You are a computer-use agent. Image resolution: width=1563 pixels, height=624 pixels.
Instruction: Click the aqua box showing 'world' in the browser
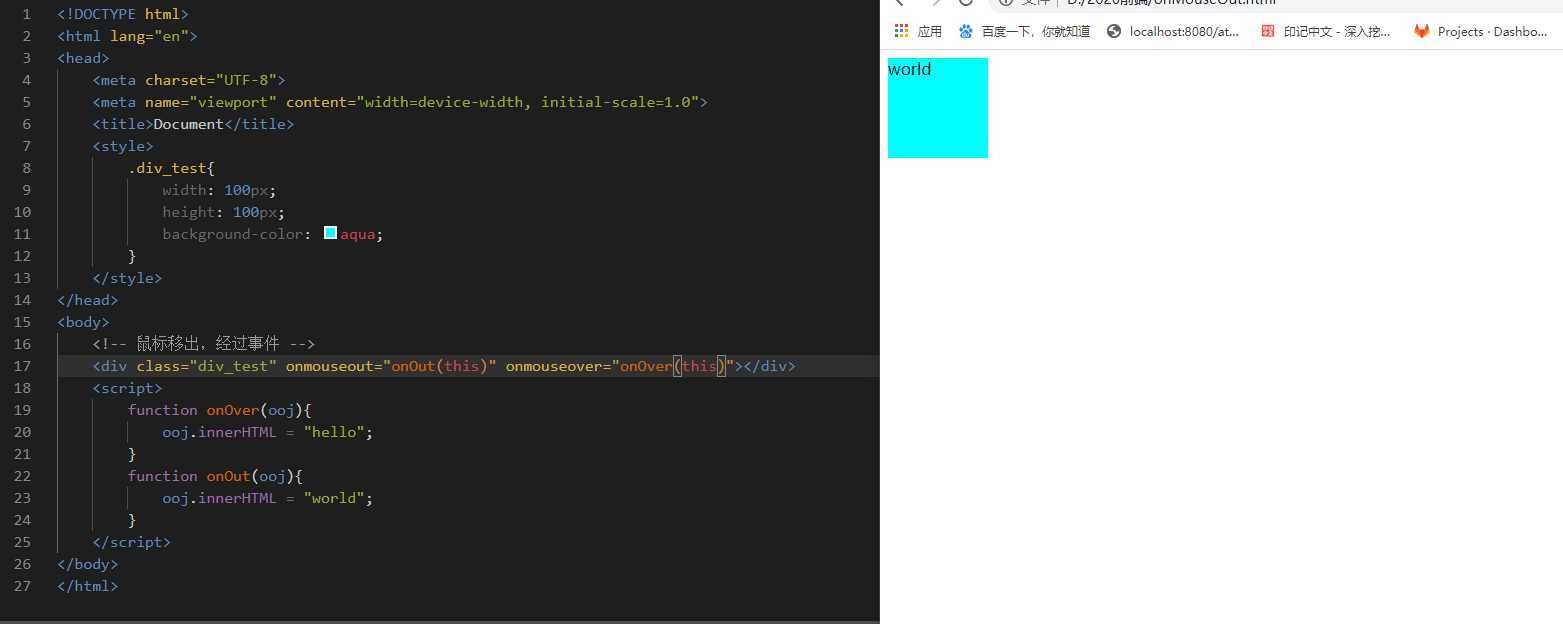[938, 108]
